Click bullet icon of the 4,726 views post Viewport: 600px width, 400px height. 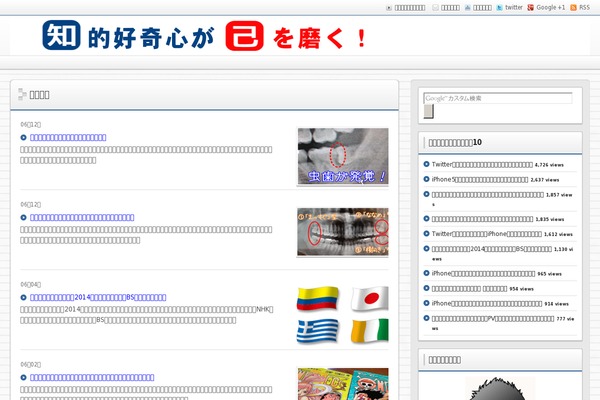point(426,164)
